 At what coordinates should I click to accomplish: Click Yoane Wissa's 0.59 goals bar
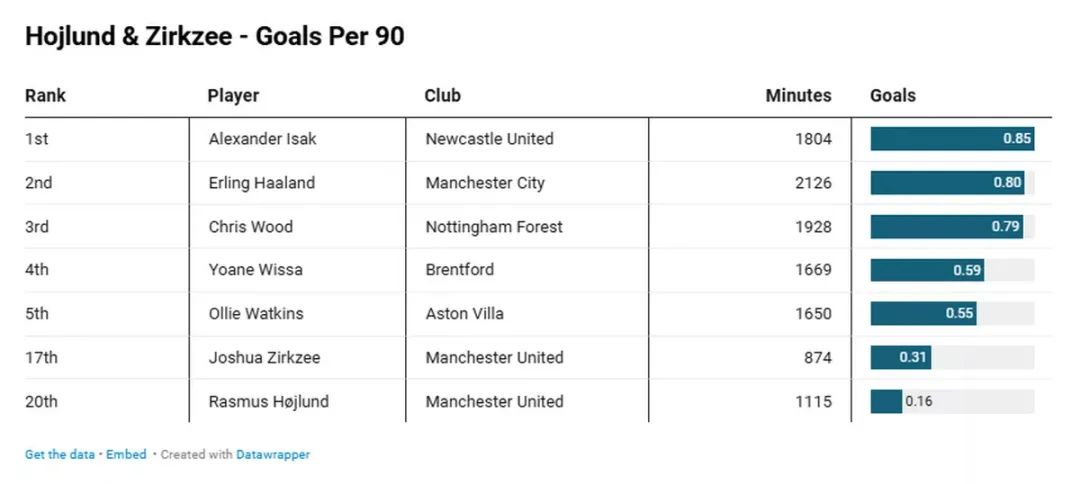pos(927,270)
